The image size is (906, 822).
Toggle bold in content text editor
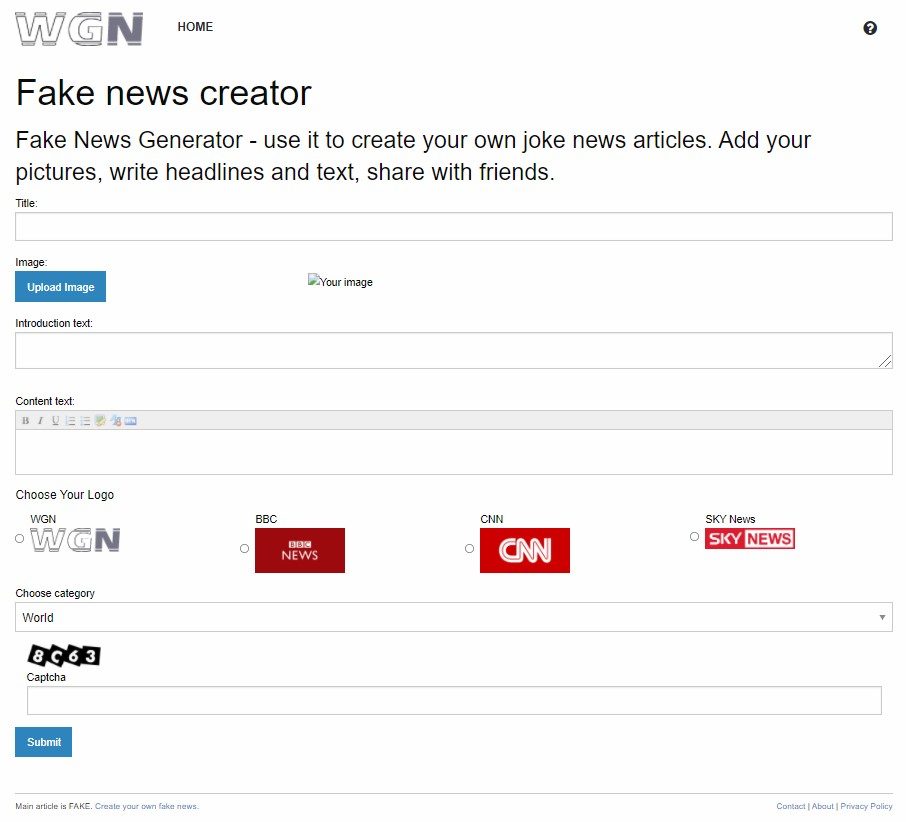25,421
